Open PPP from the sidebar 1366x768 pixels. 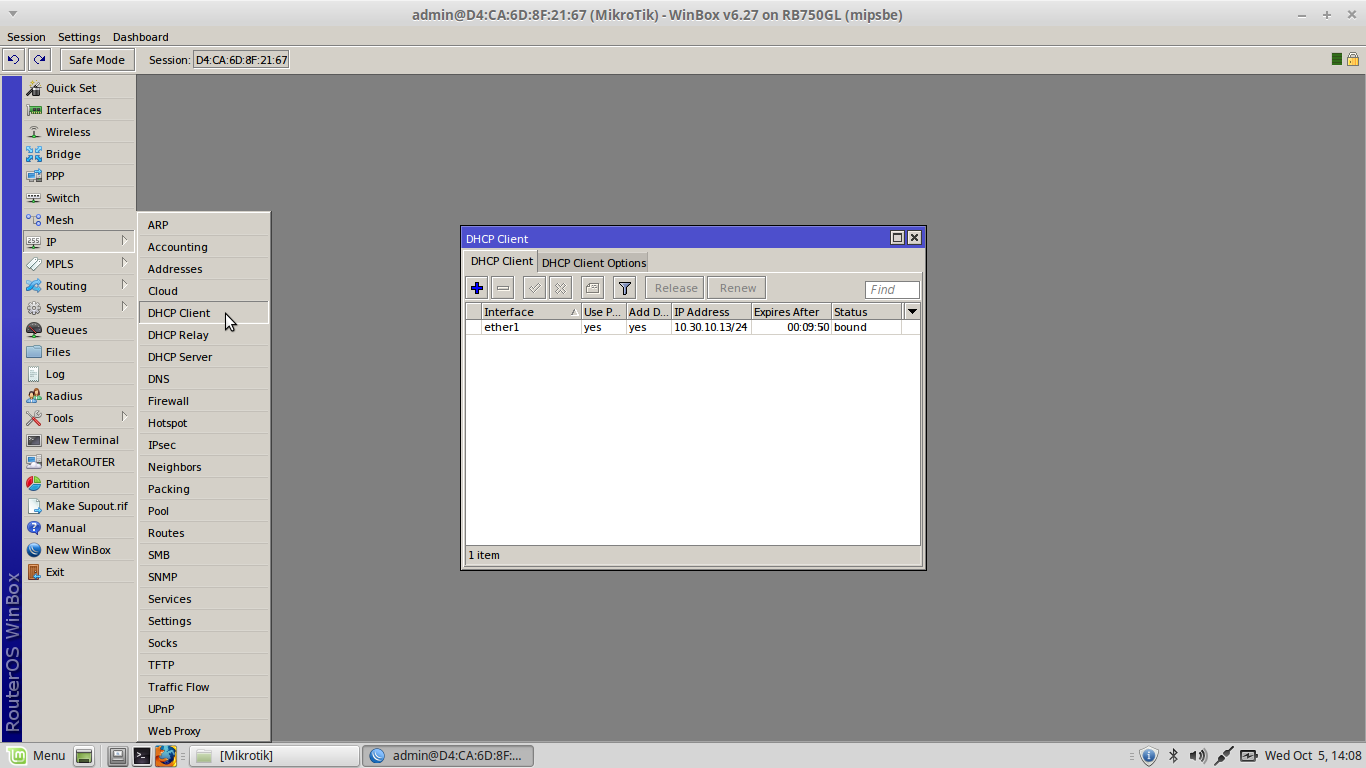[x=79, y=176]
